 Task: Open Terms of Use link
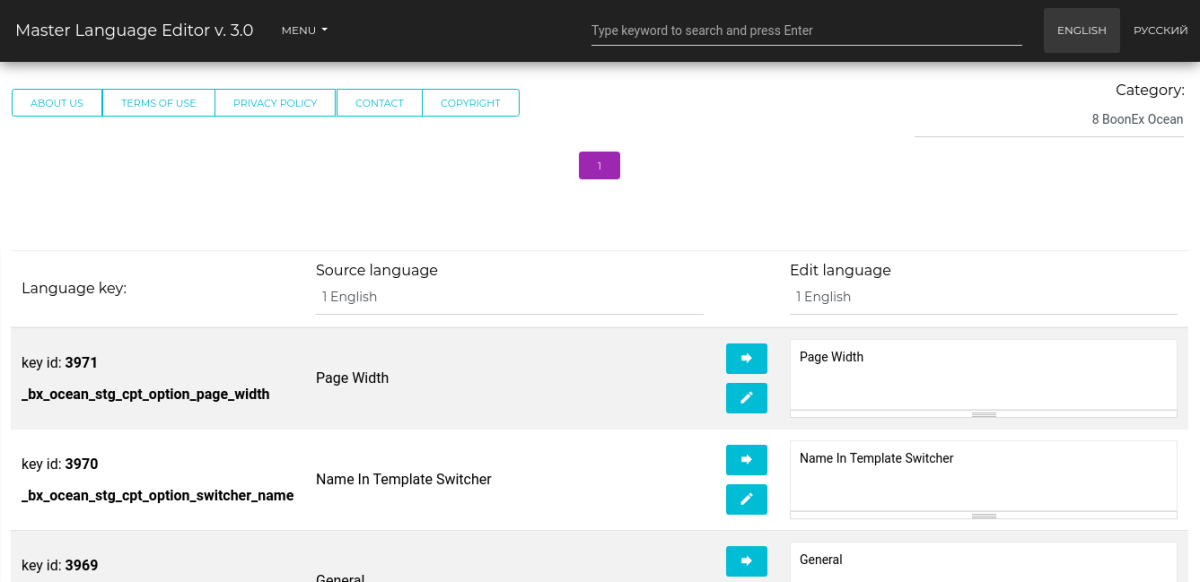coord(158,103)
